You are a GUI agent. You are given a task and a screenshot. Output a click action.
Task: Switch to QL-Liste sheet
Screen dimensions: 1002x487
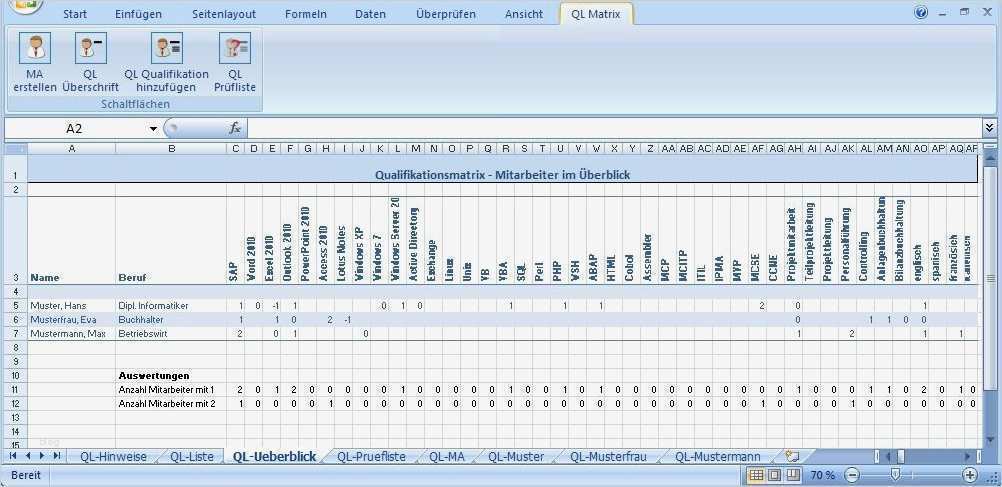click(192, 456)
